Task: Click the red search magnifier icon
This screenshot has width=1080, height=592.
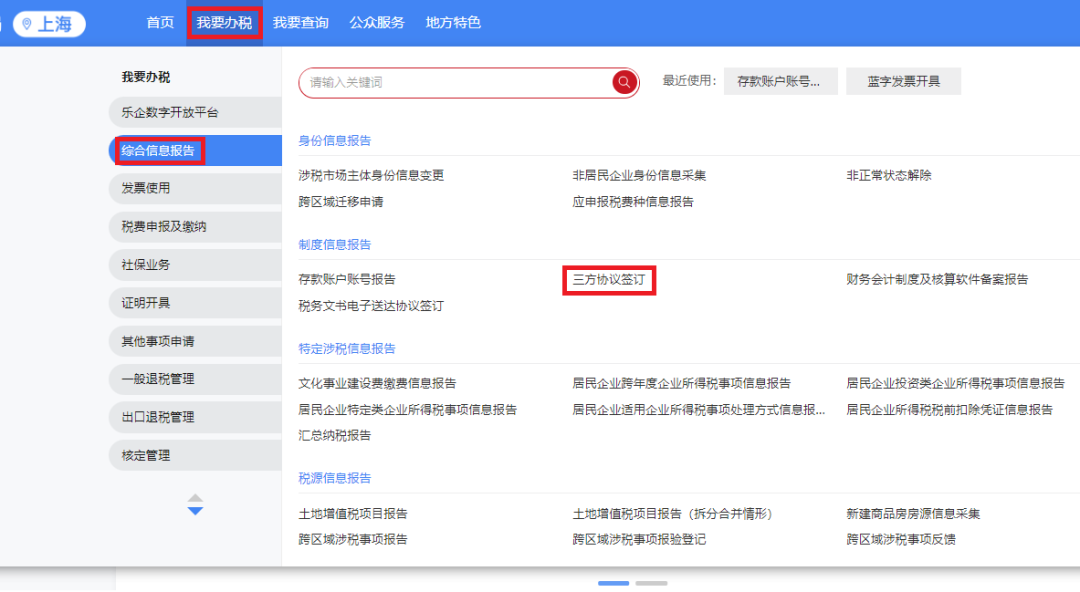Action: [x=625, y=82]
